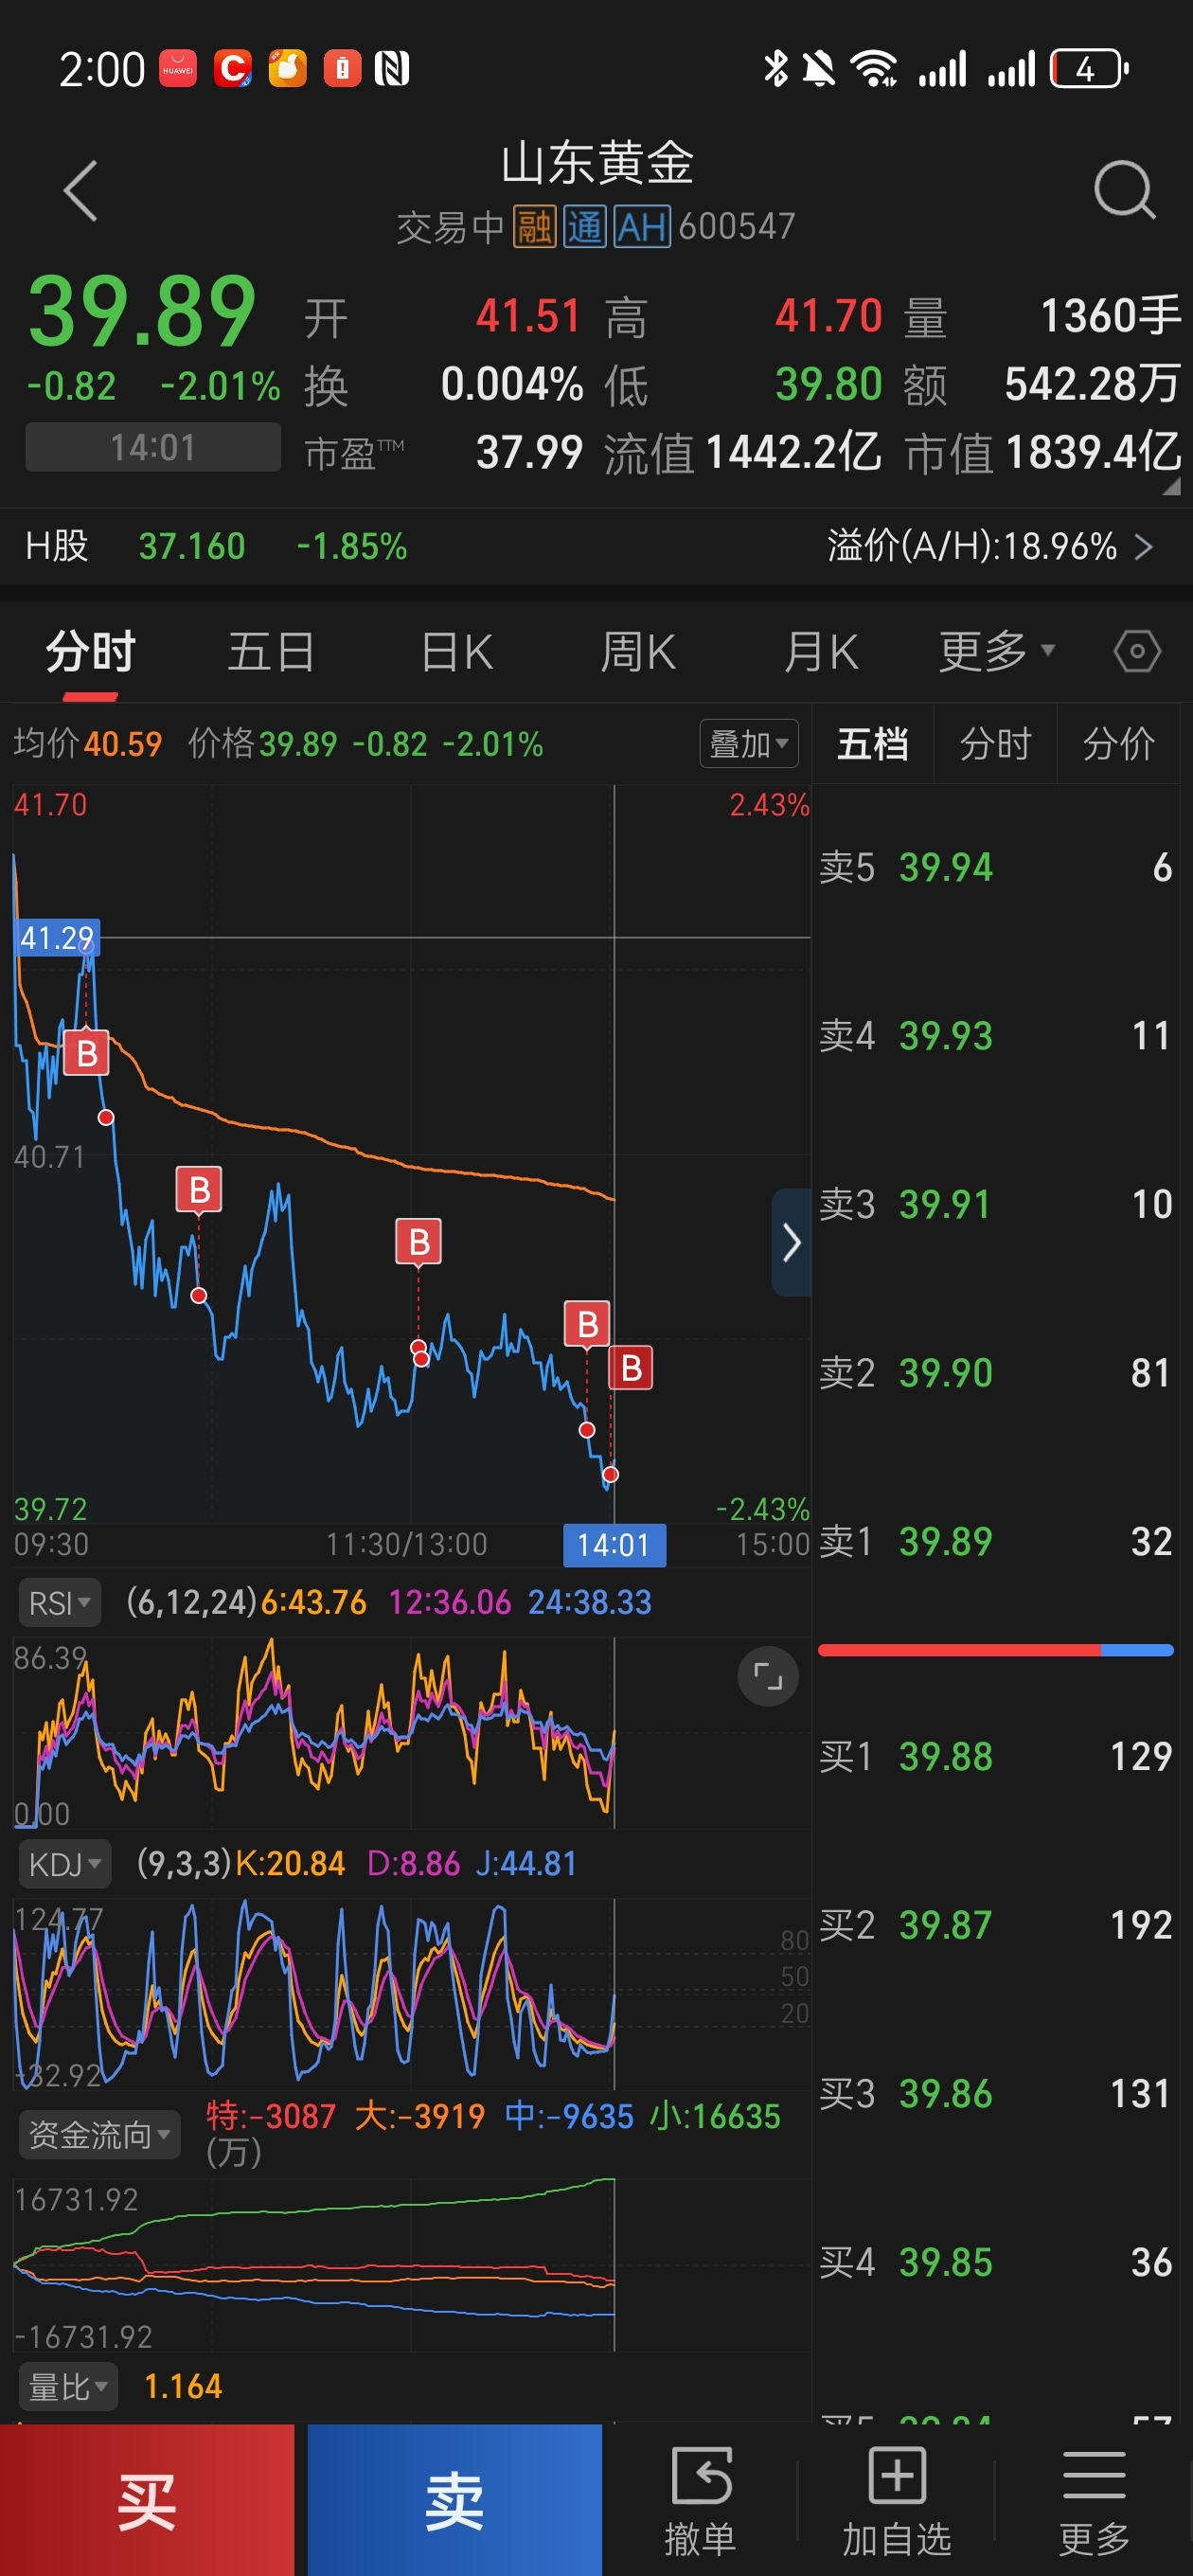Tap the 撤单 cancel order icon
1193x2576 pixels.
[700, 2500]
